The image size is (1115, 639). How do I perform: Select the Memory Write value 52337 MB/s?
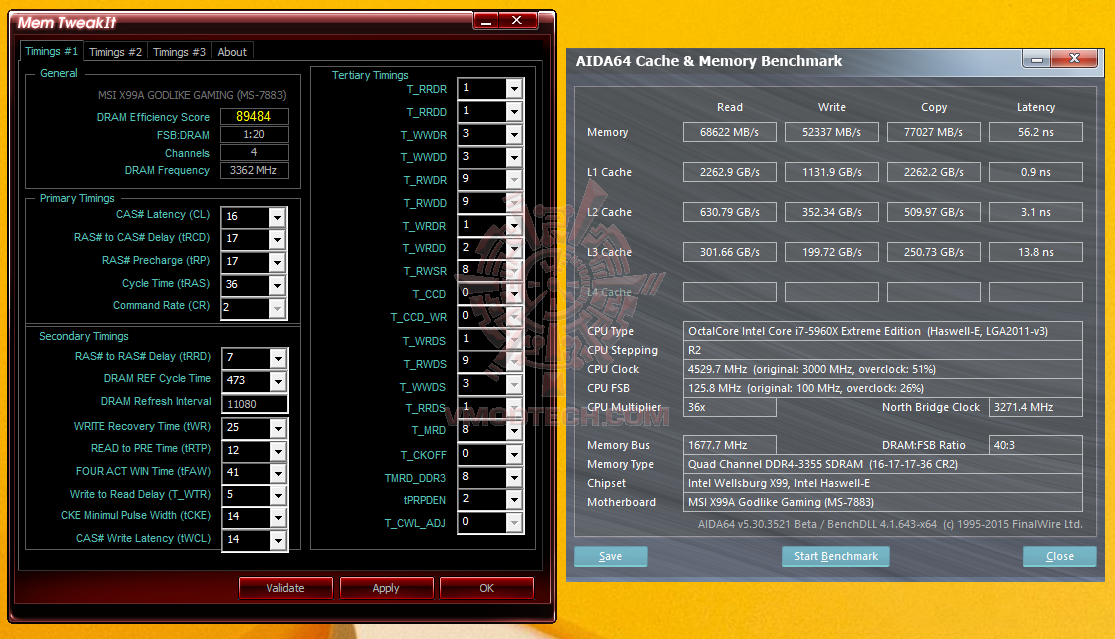point(831,132)
